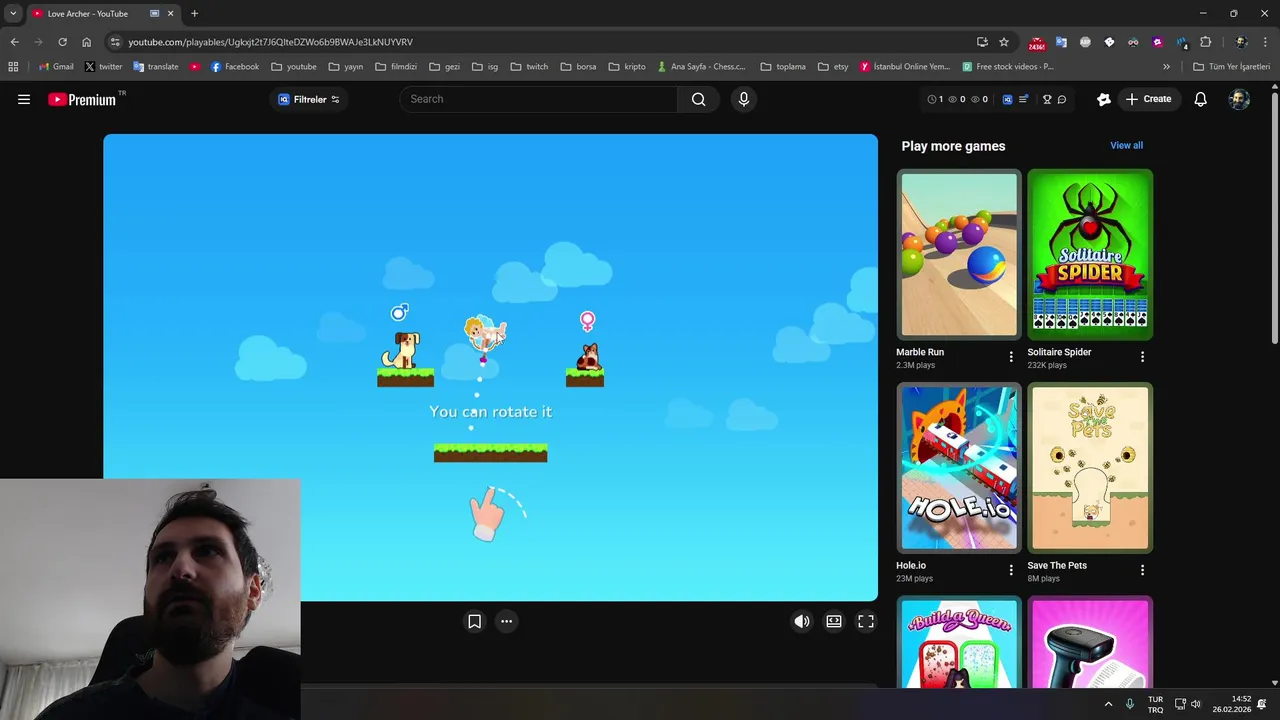Screen dimensions: 1280x720
Task: Click the magnifier search button
Action: [x=699, y=99]
